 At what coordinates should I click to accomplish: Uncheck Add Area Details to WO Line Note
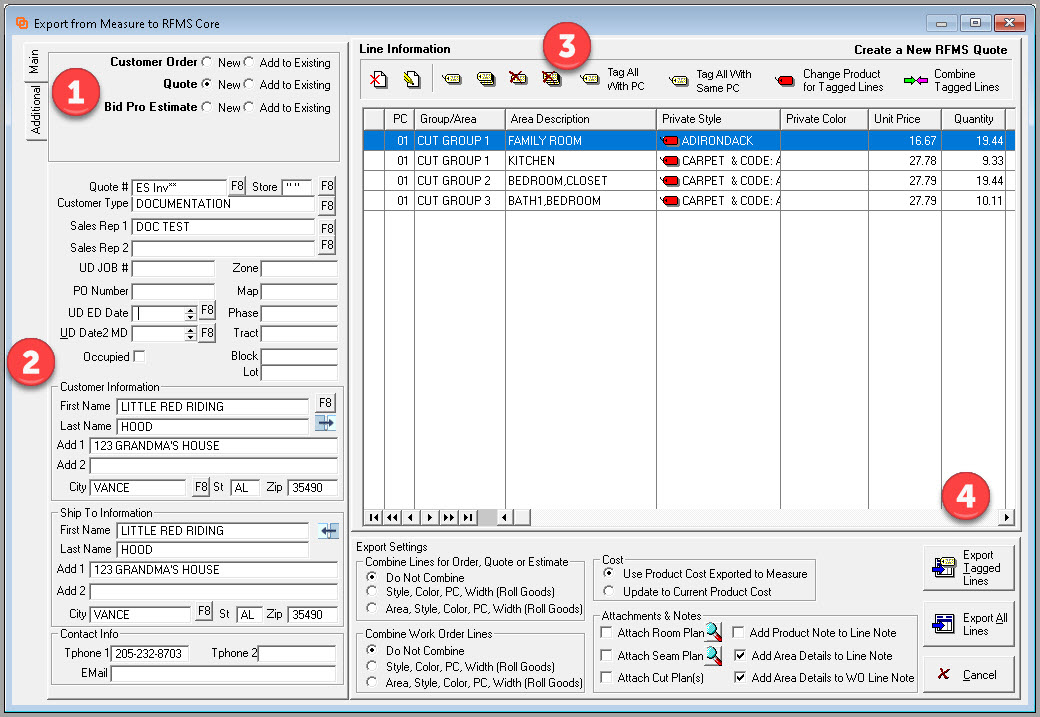(x=740, y=677)
